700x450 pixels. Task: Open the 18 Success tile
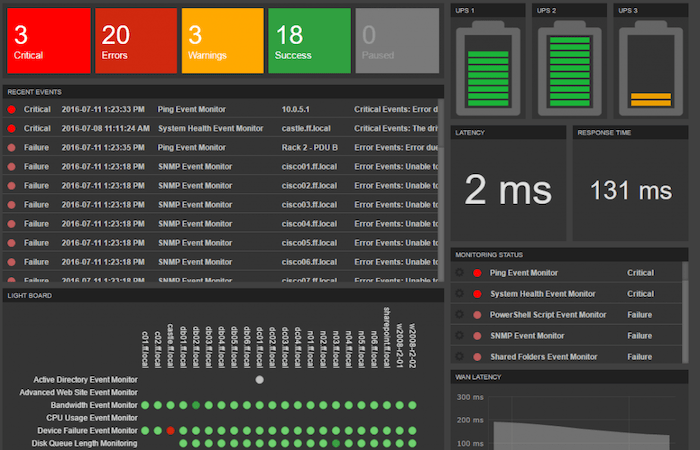point(309,41)
